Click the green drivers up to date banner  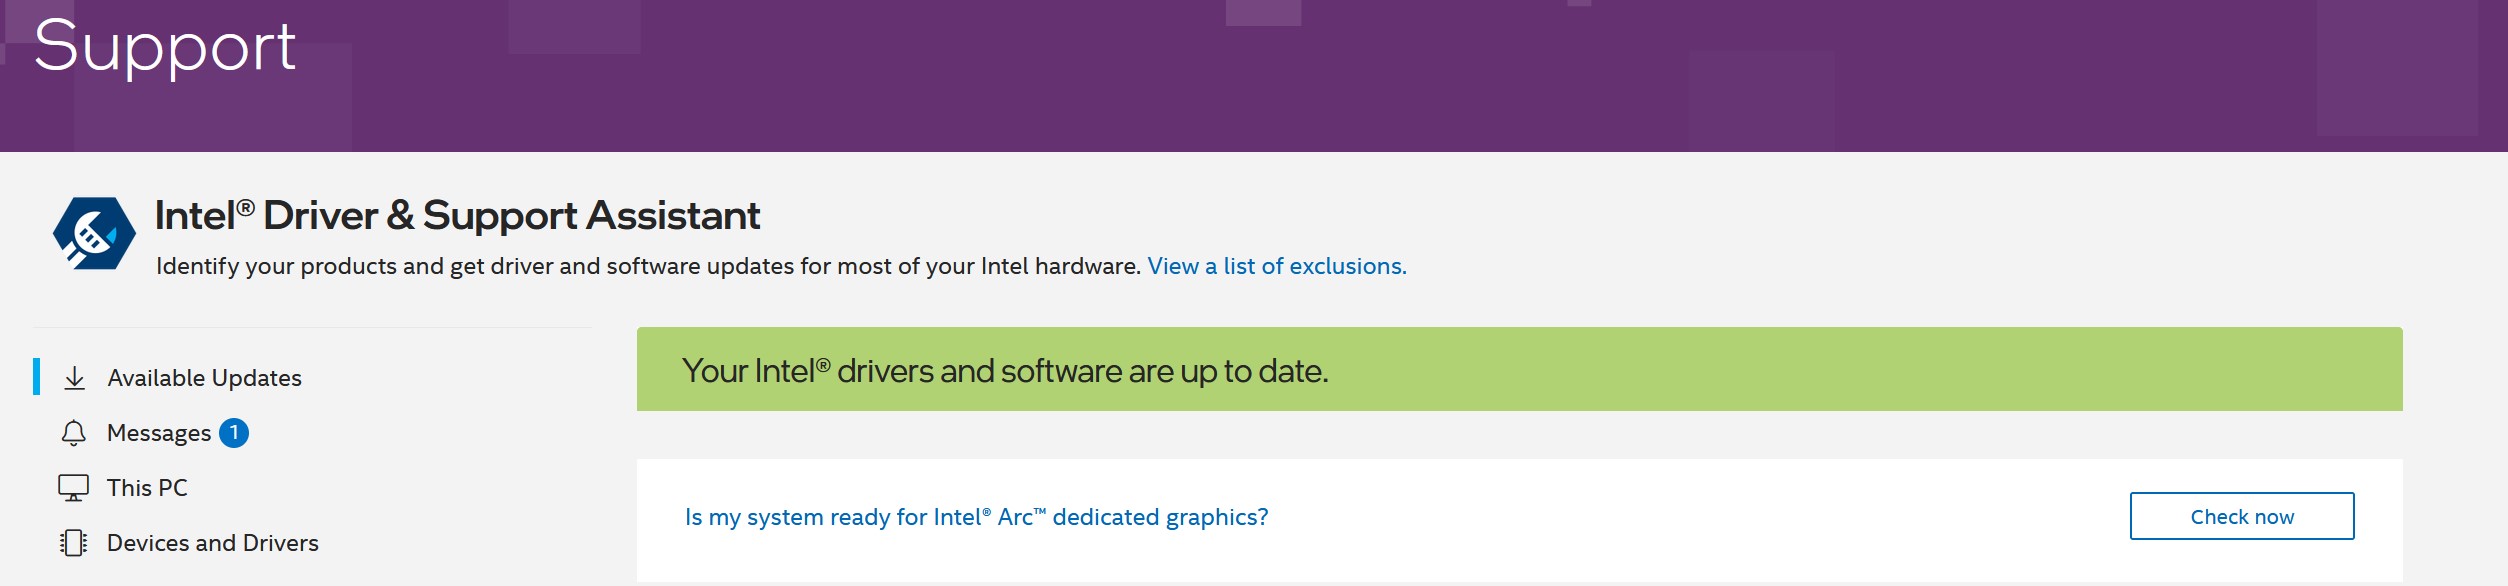pos(1520,369)
